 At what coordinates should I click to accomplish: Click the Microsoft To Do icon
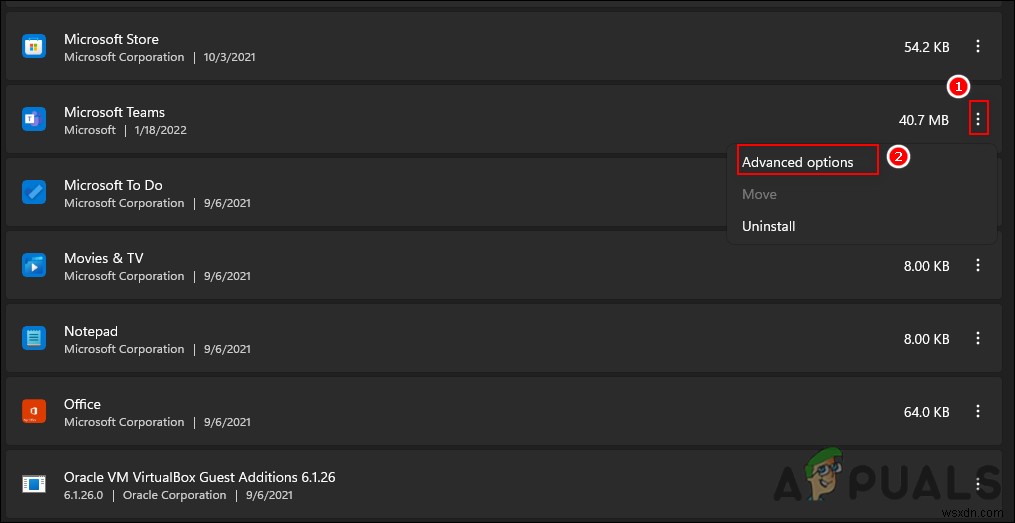pyautogui.click(x=34, y=193)
